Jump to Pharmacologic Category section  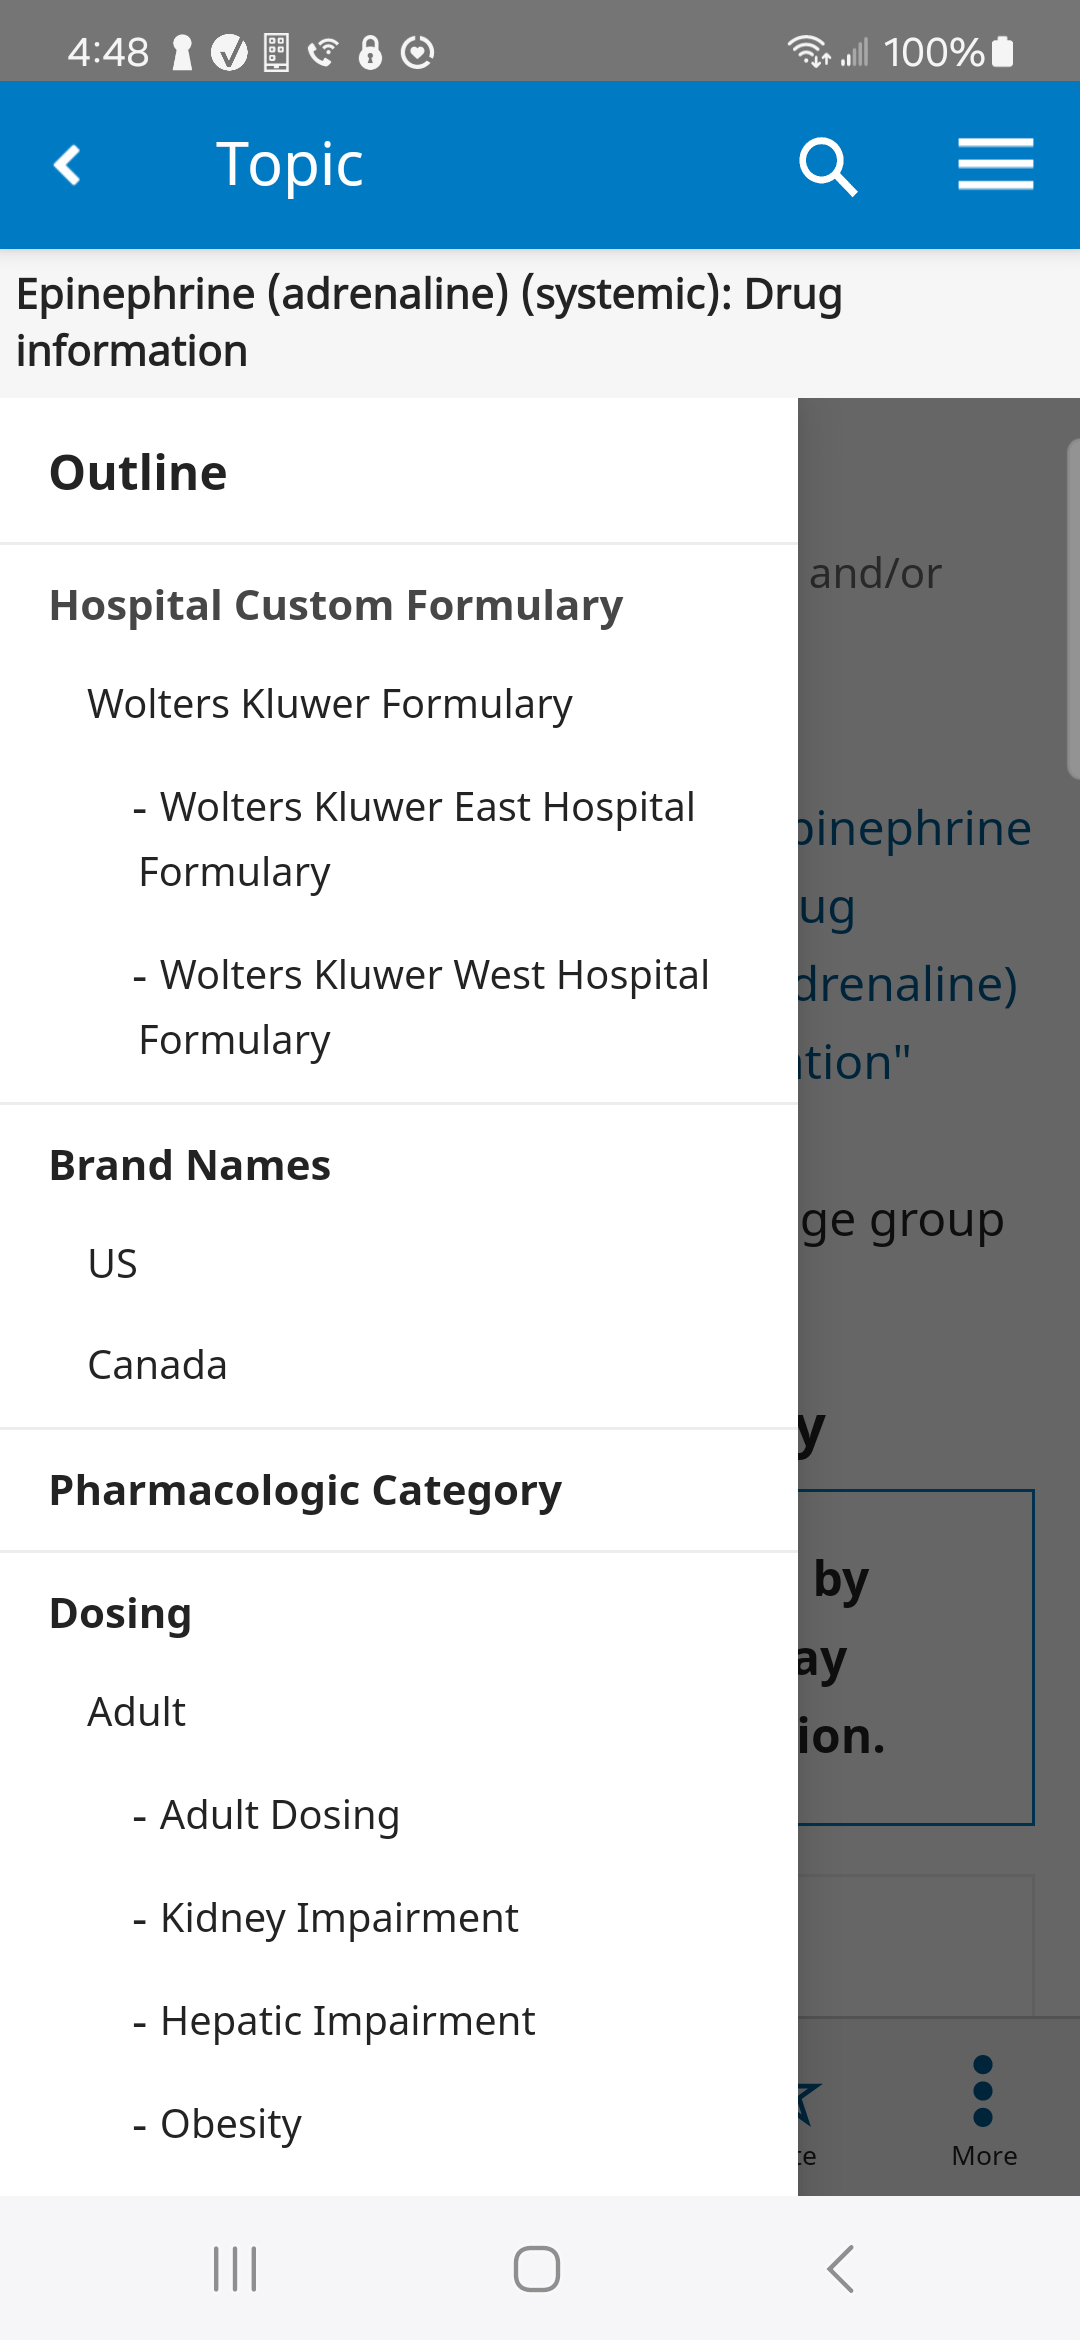pyautogui.click(x=305, y=1491)
